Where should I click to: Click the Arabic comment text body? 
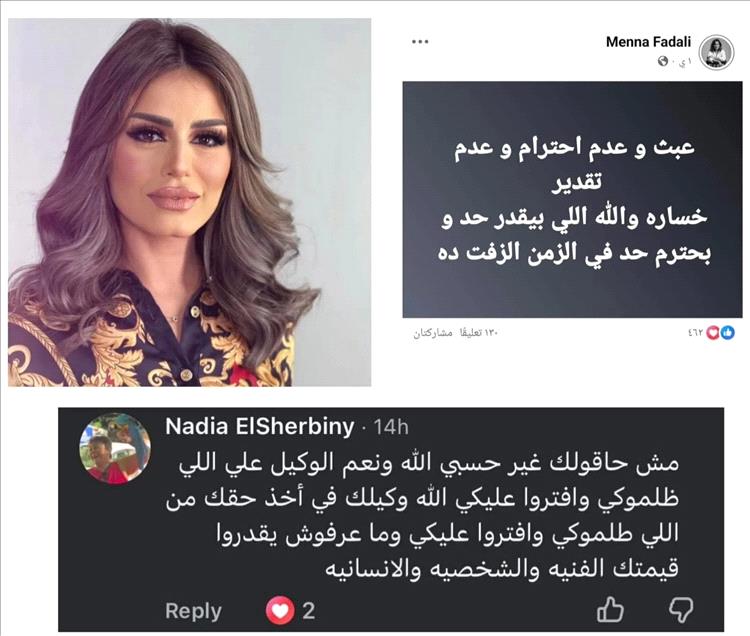point(422,516)
